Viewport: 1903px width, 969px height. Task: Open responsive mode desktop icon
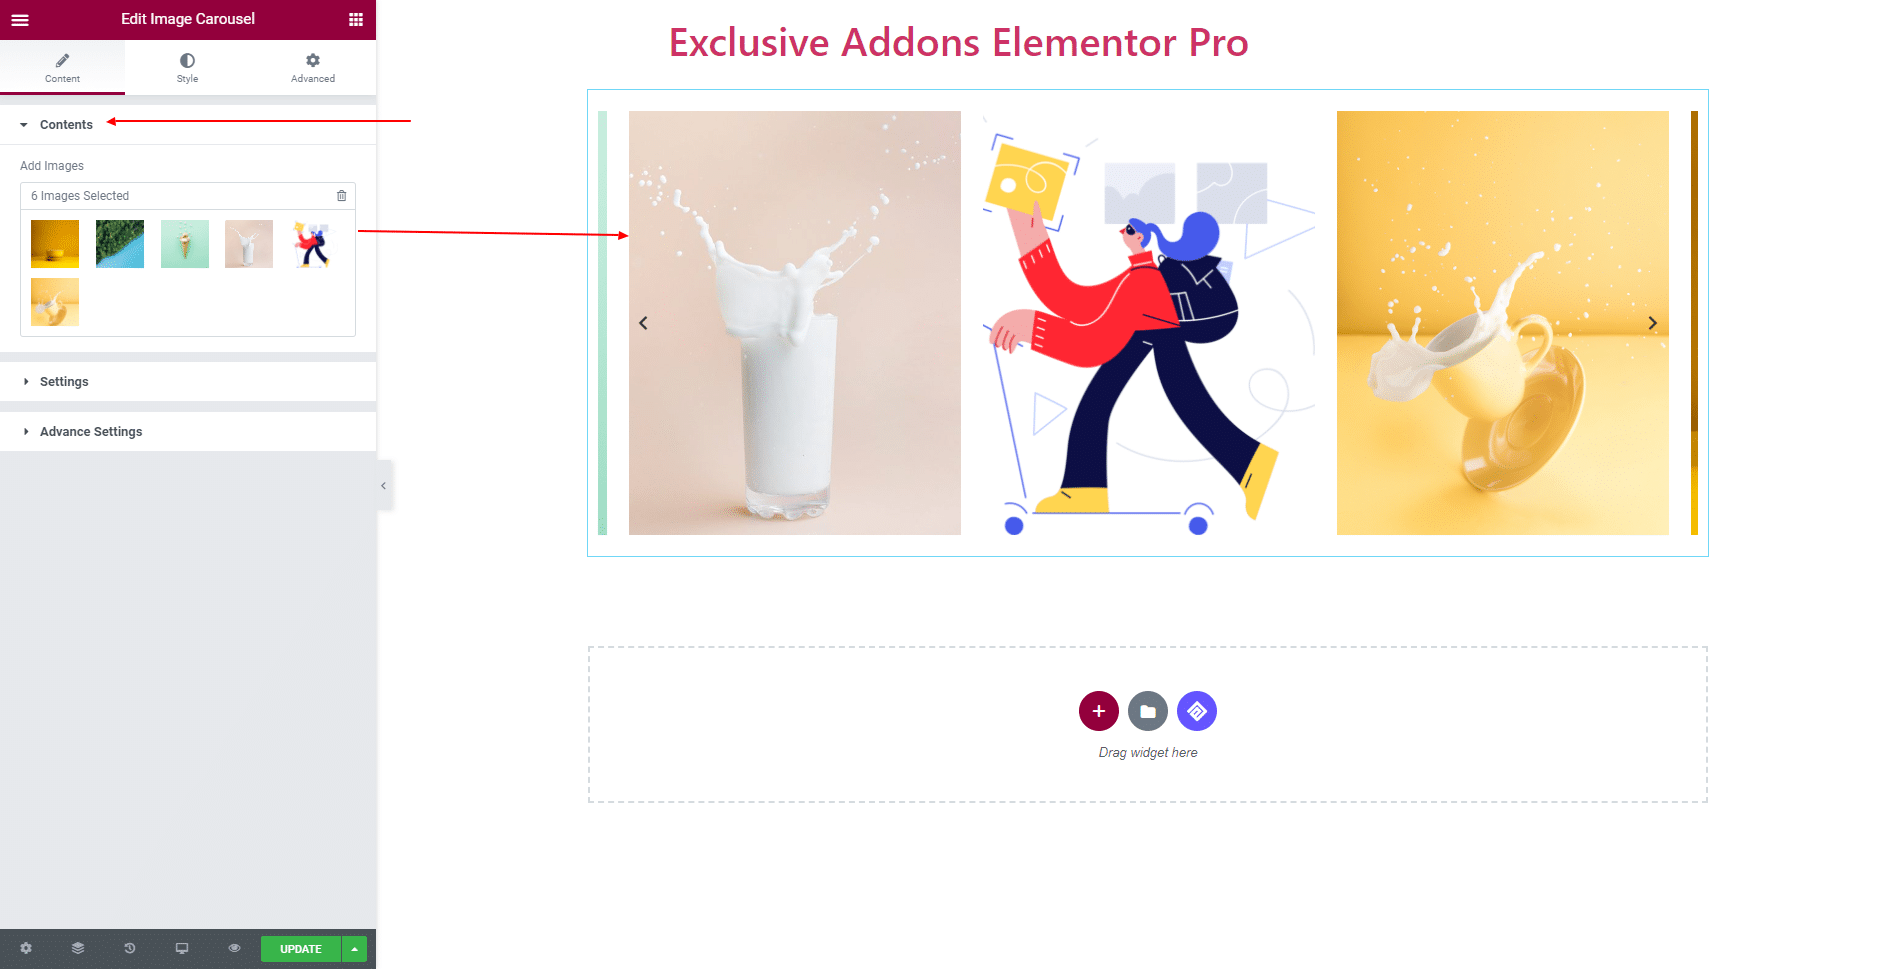click(182, 948)
